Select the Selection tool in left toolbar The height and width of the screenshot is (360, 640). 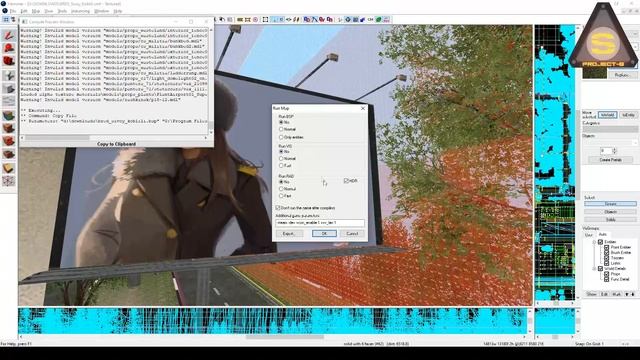9,36
